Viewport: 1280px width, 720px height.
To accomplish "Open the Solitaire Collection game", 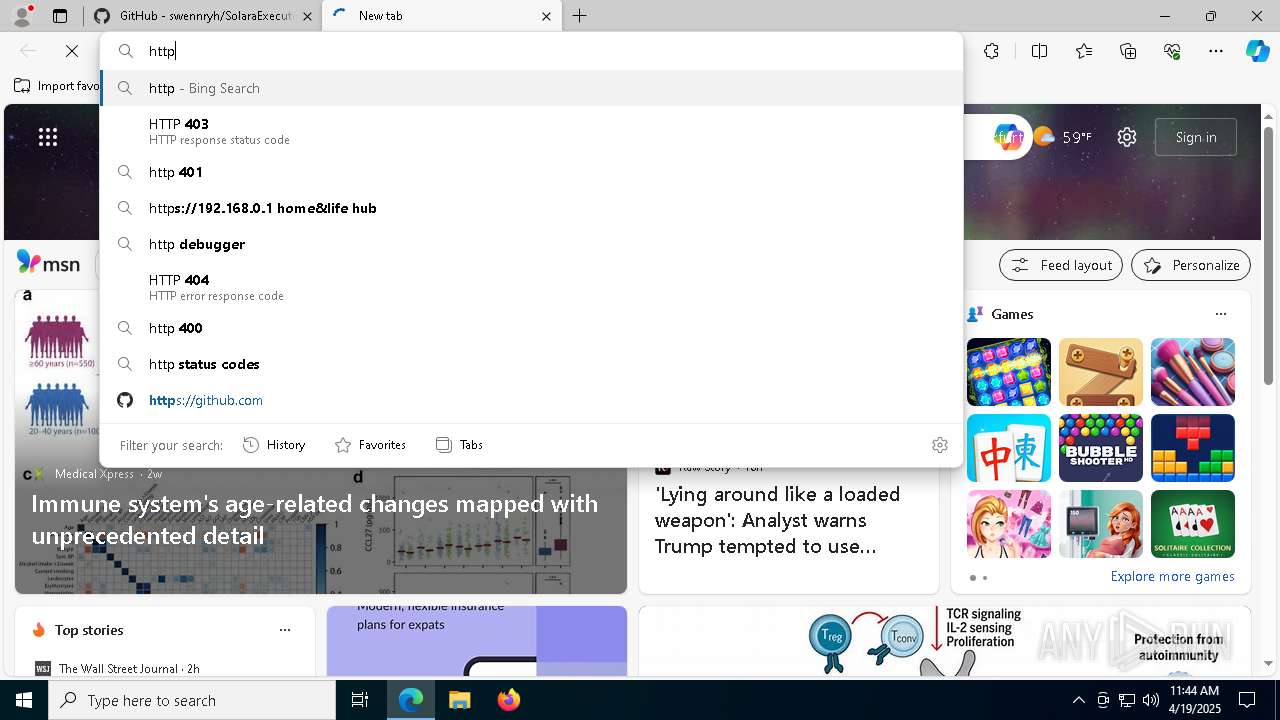I will (1193, 524).
